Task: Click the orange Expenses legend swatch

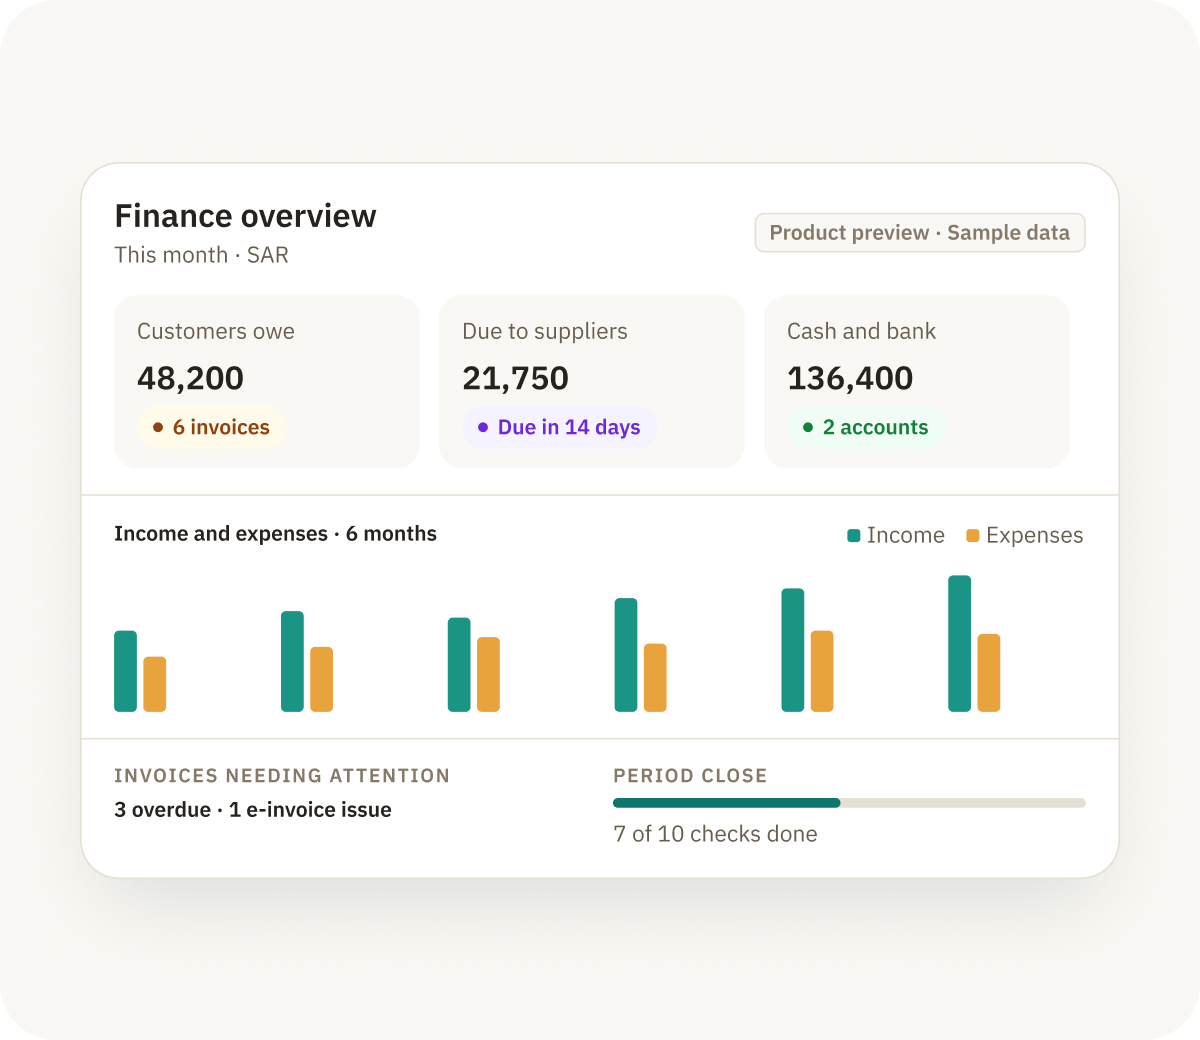Action: (973, 536)
